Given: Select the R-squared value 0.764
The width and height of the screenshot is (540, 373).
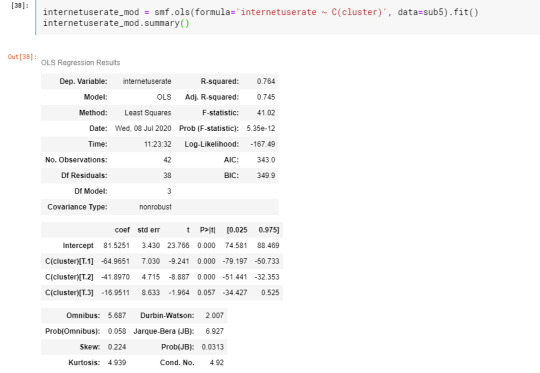Looking at the screenshot, I should click(266, 82).
